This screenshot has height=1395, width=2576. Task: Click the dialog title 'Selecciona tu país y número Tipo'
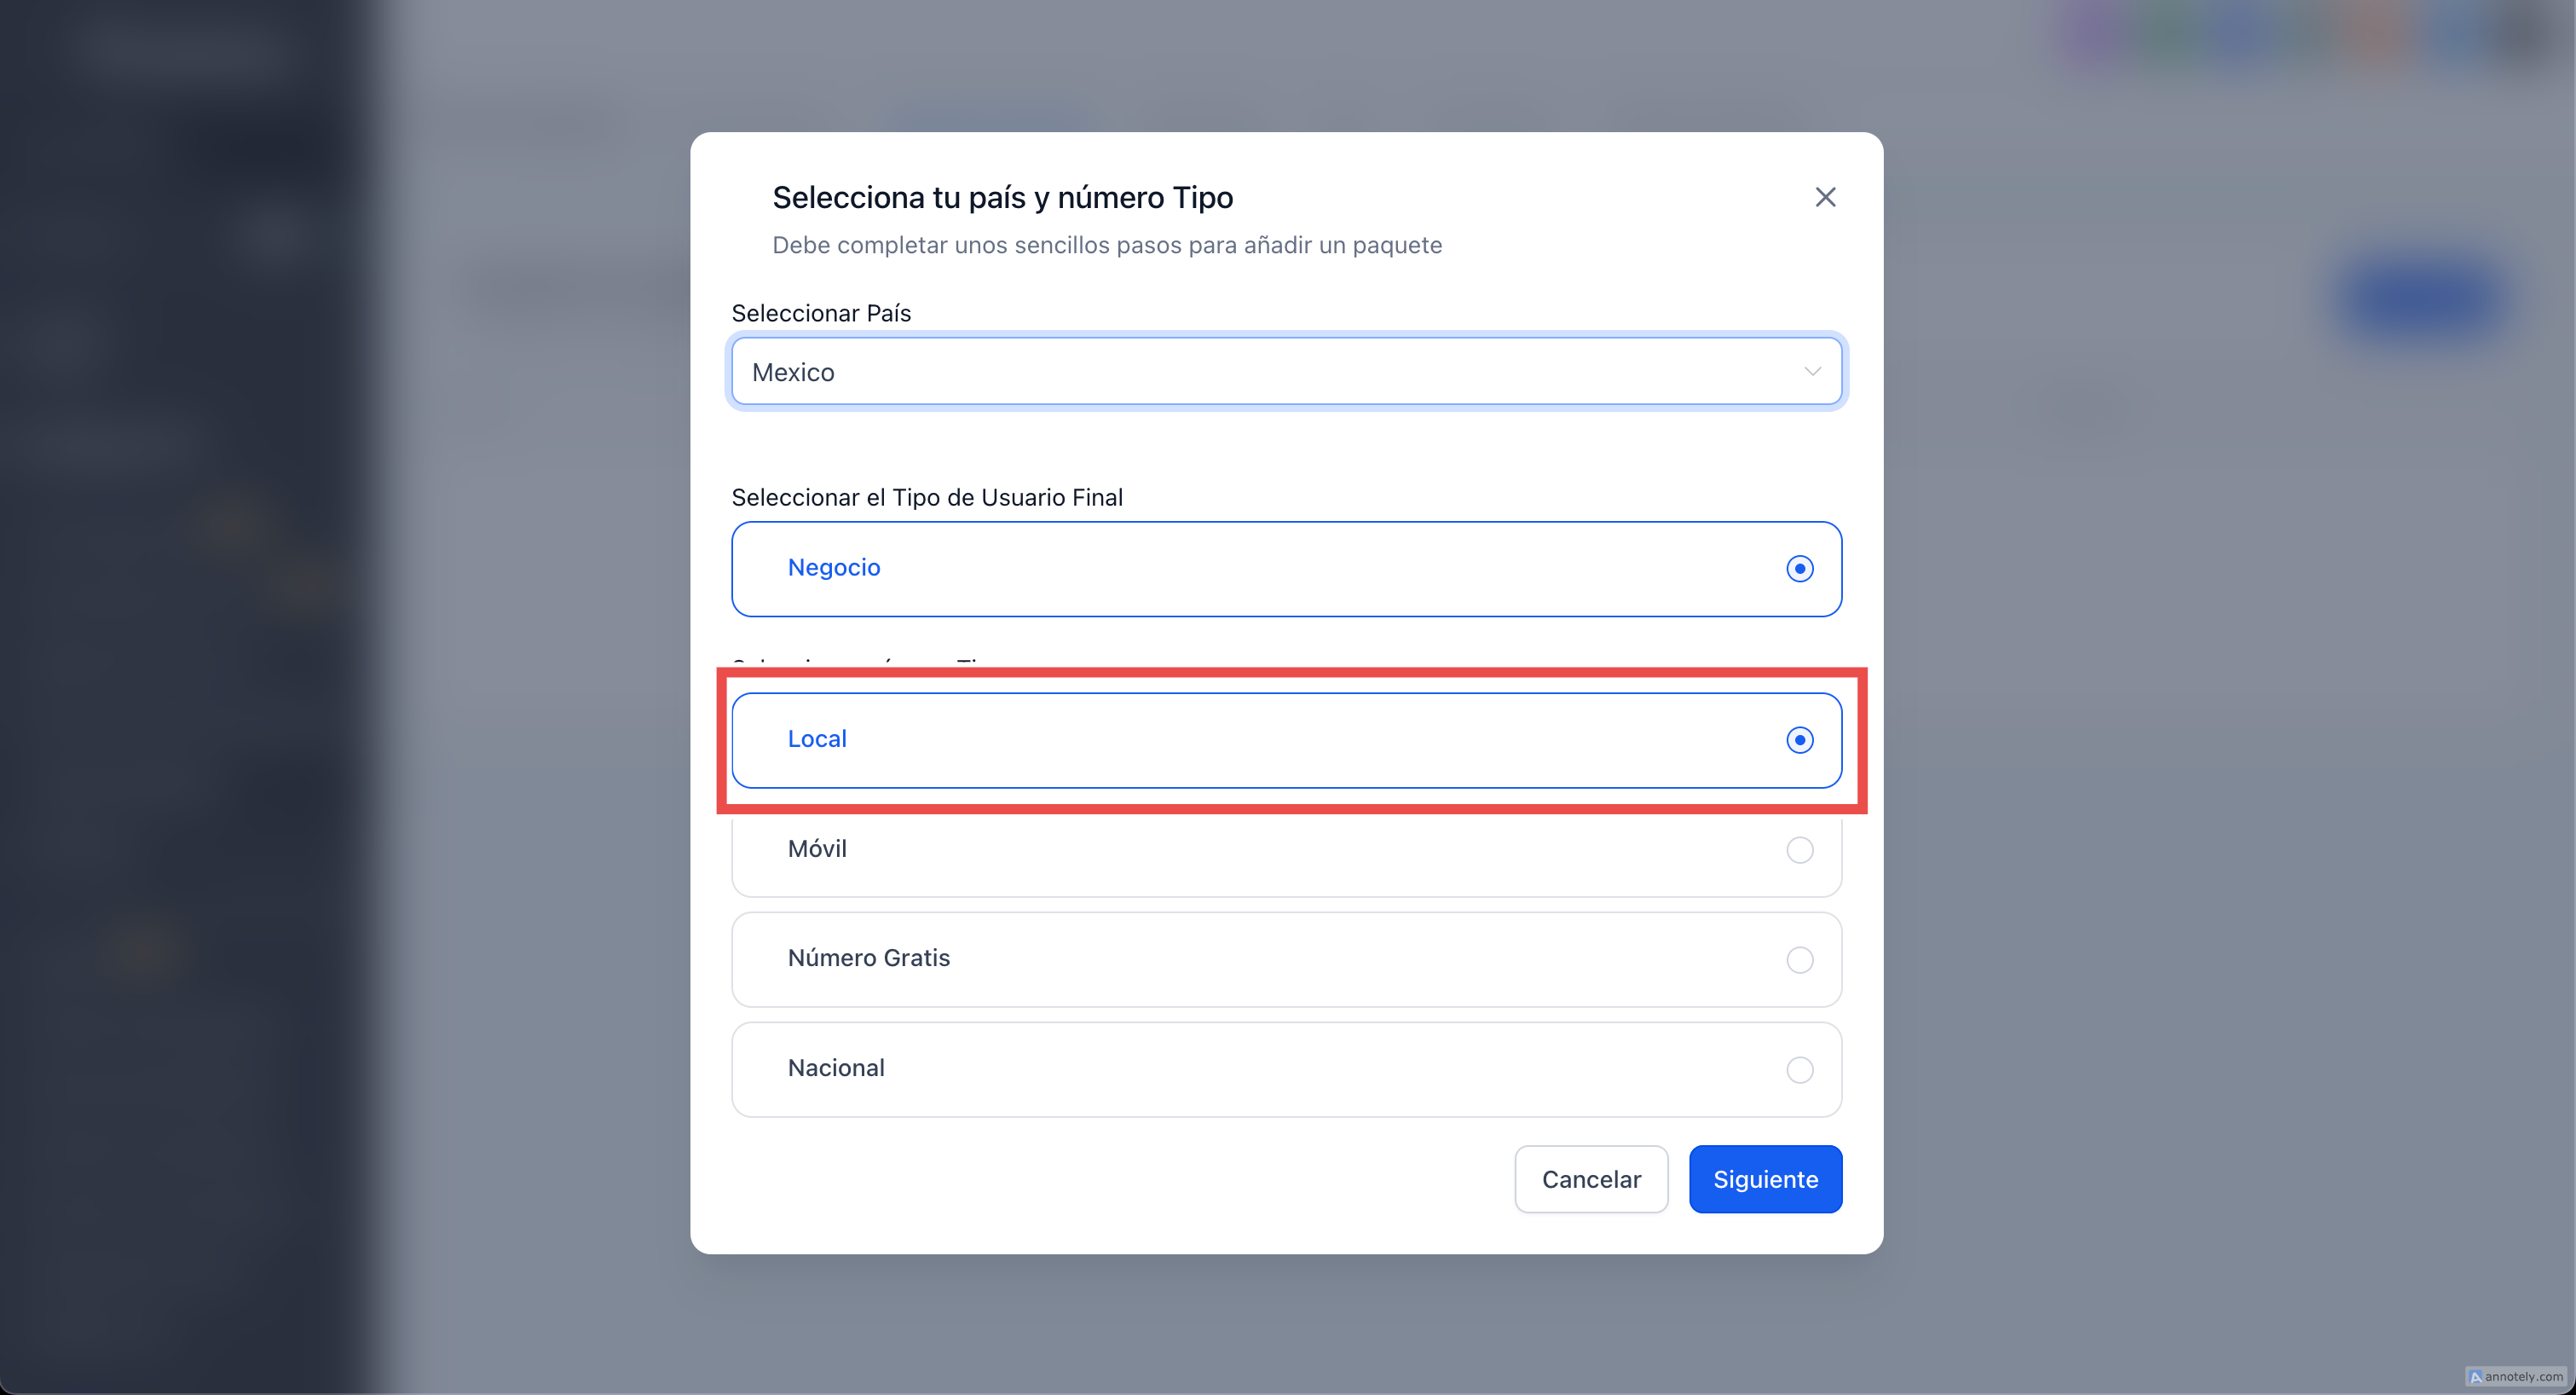(x=1002, y=197)
